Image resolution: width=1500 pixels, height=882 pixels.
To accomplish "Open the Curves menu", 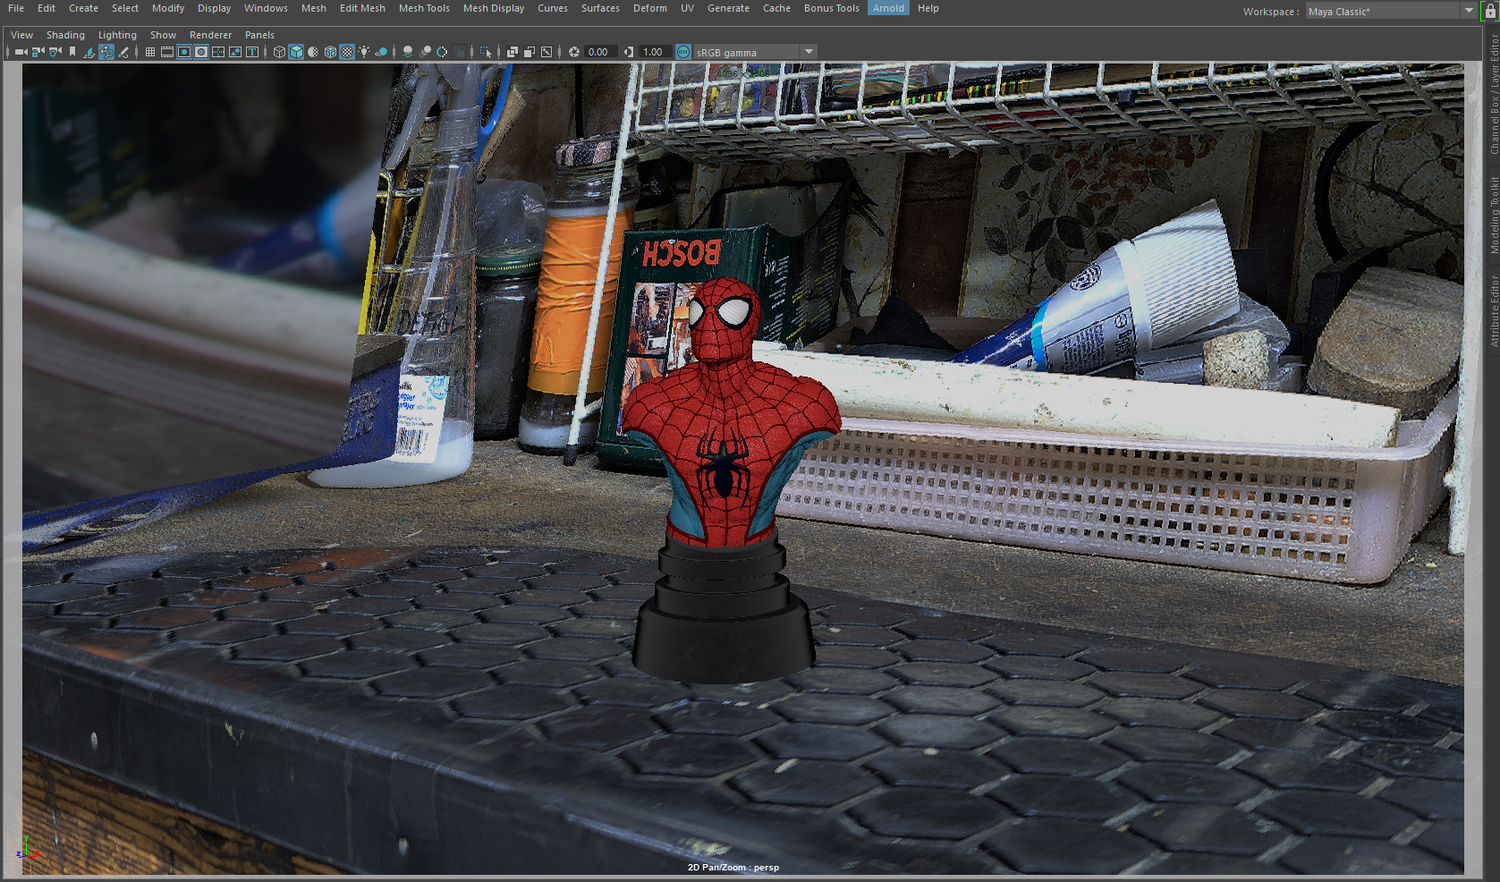I will [553, 8].
